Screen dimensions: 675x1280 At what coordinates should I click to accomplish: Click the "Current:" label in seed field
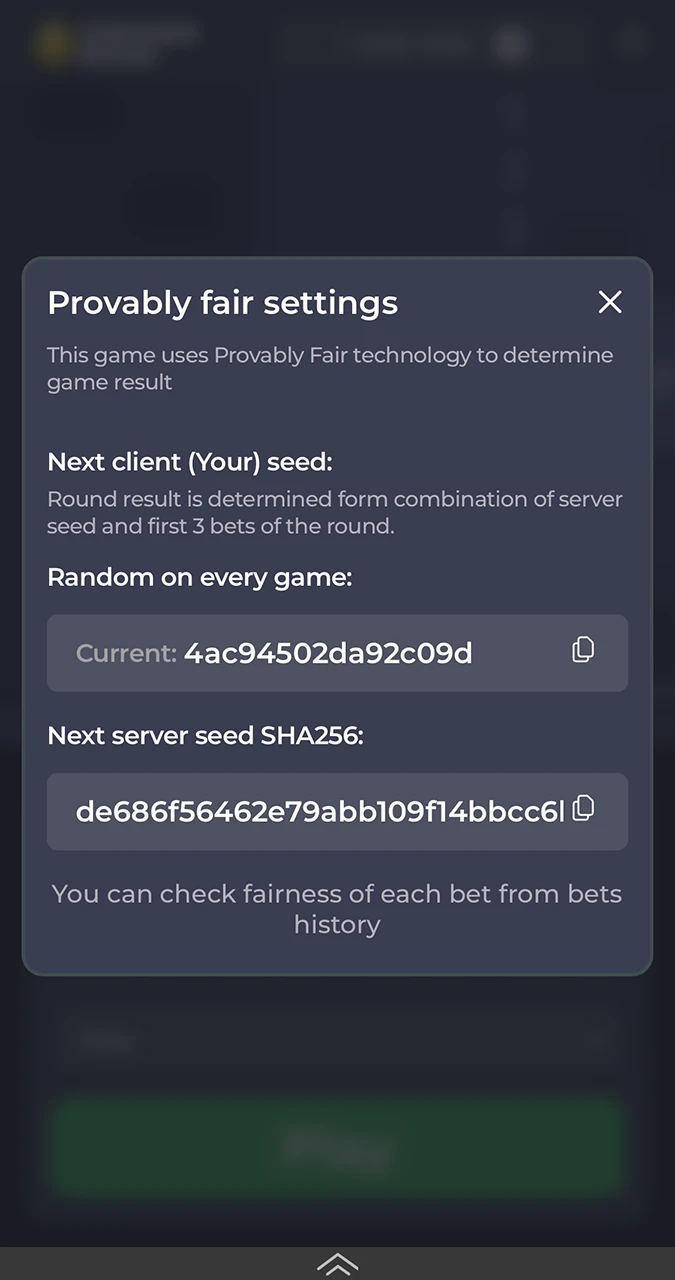(x=126, y=654)
